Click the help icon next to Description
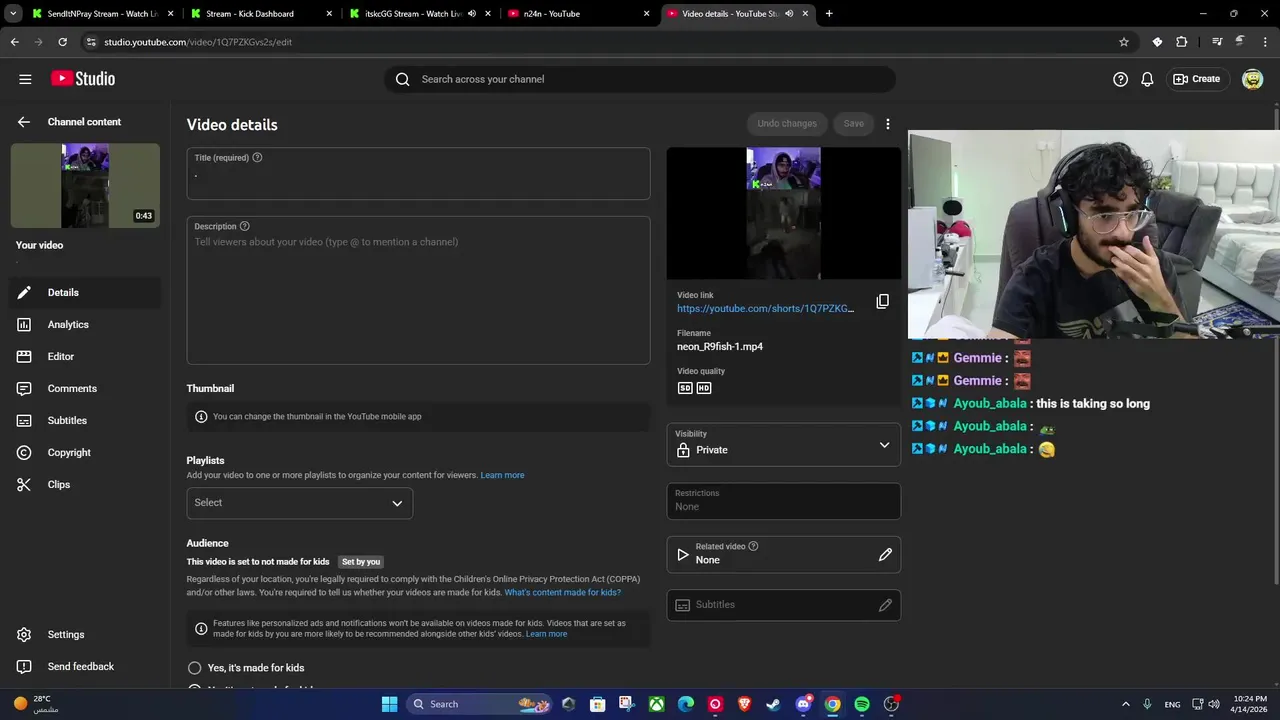Viewport: 1280px width, 720px height. (x=245, y=227)
